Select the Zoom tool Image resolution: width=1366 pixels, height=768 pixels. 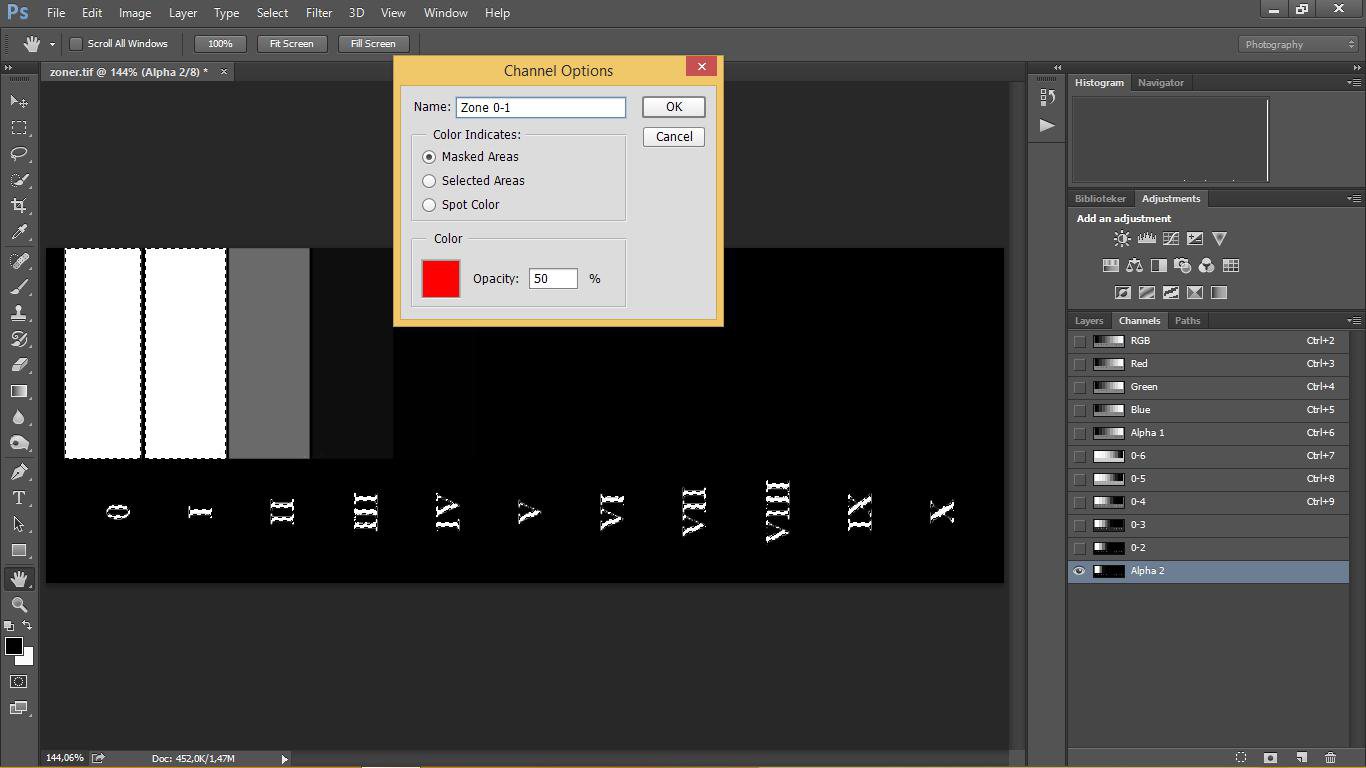[19, 605]
